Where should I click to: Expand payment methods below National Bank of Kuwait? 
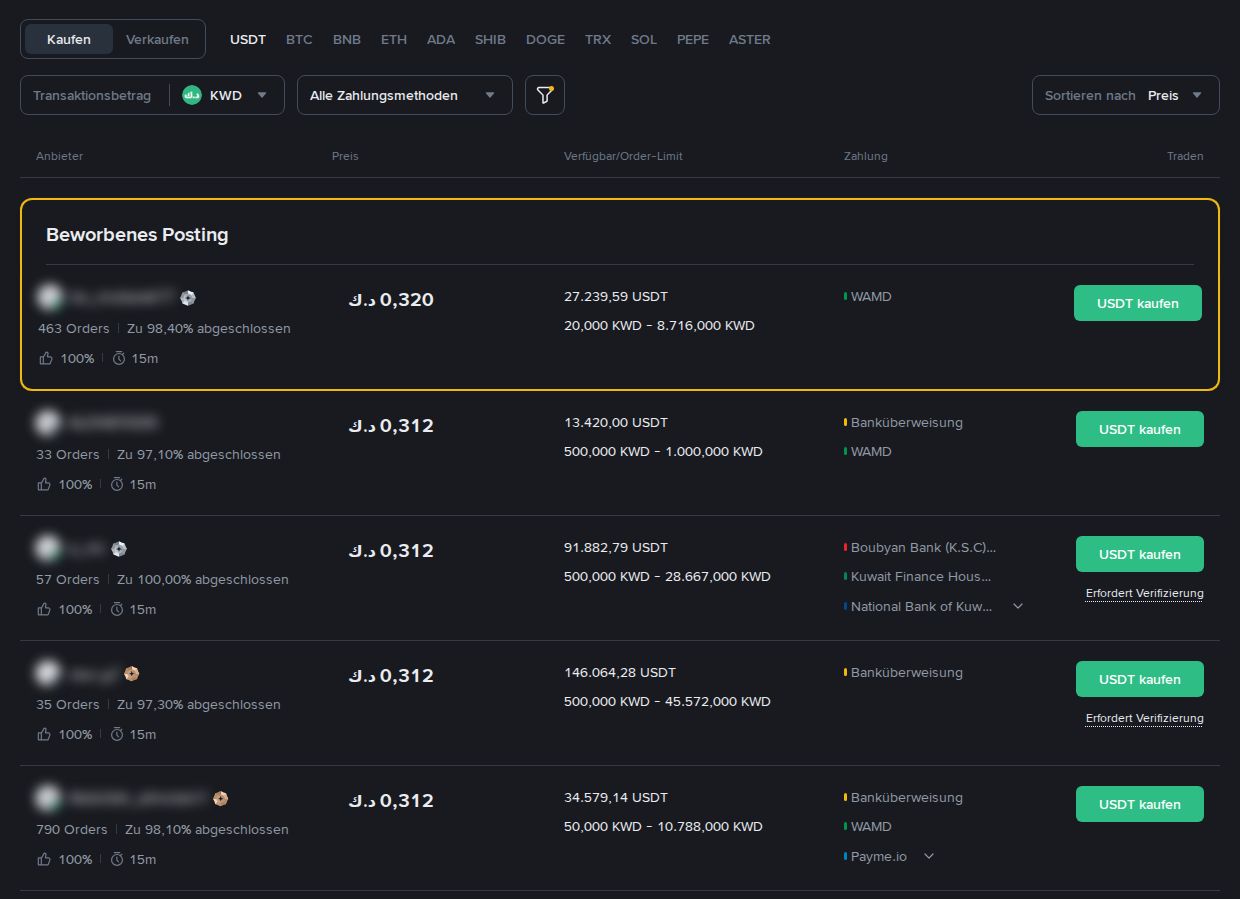(1018, 606)
